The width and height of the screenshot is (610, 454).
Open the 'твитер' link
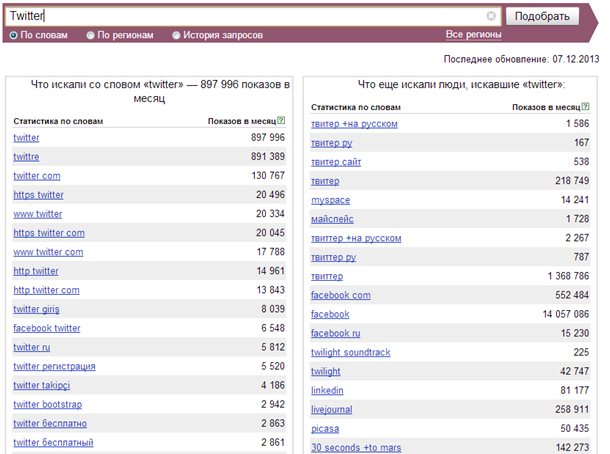tap(325, 181)
